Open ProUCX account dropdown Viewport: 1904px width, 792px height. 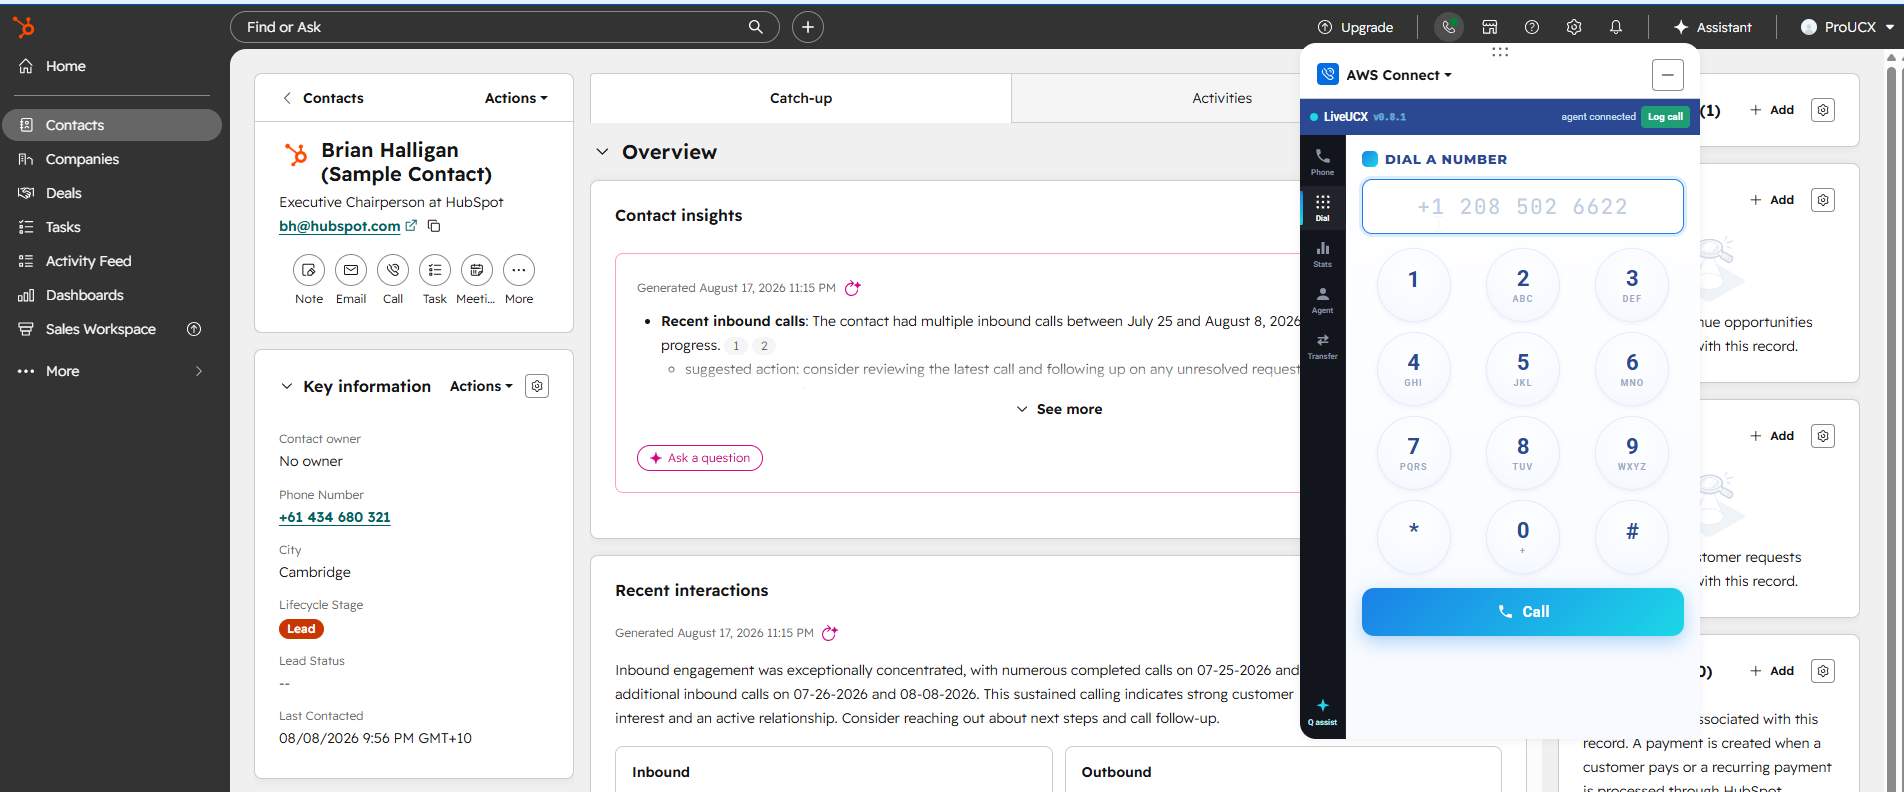(x=1847, y=27)
